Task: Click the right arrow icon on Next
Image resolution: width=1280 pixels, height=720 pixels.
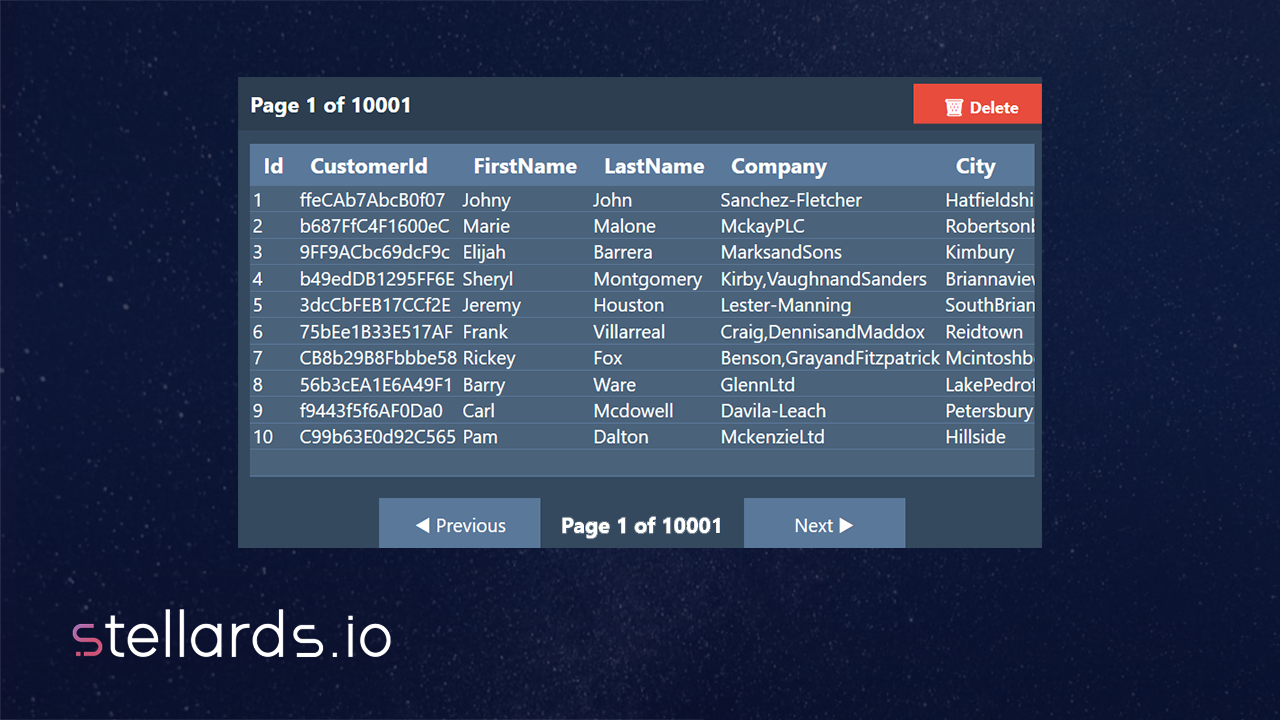Action: click(x=846, y=525)
